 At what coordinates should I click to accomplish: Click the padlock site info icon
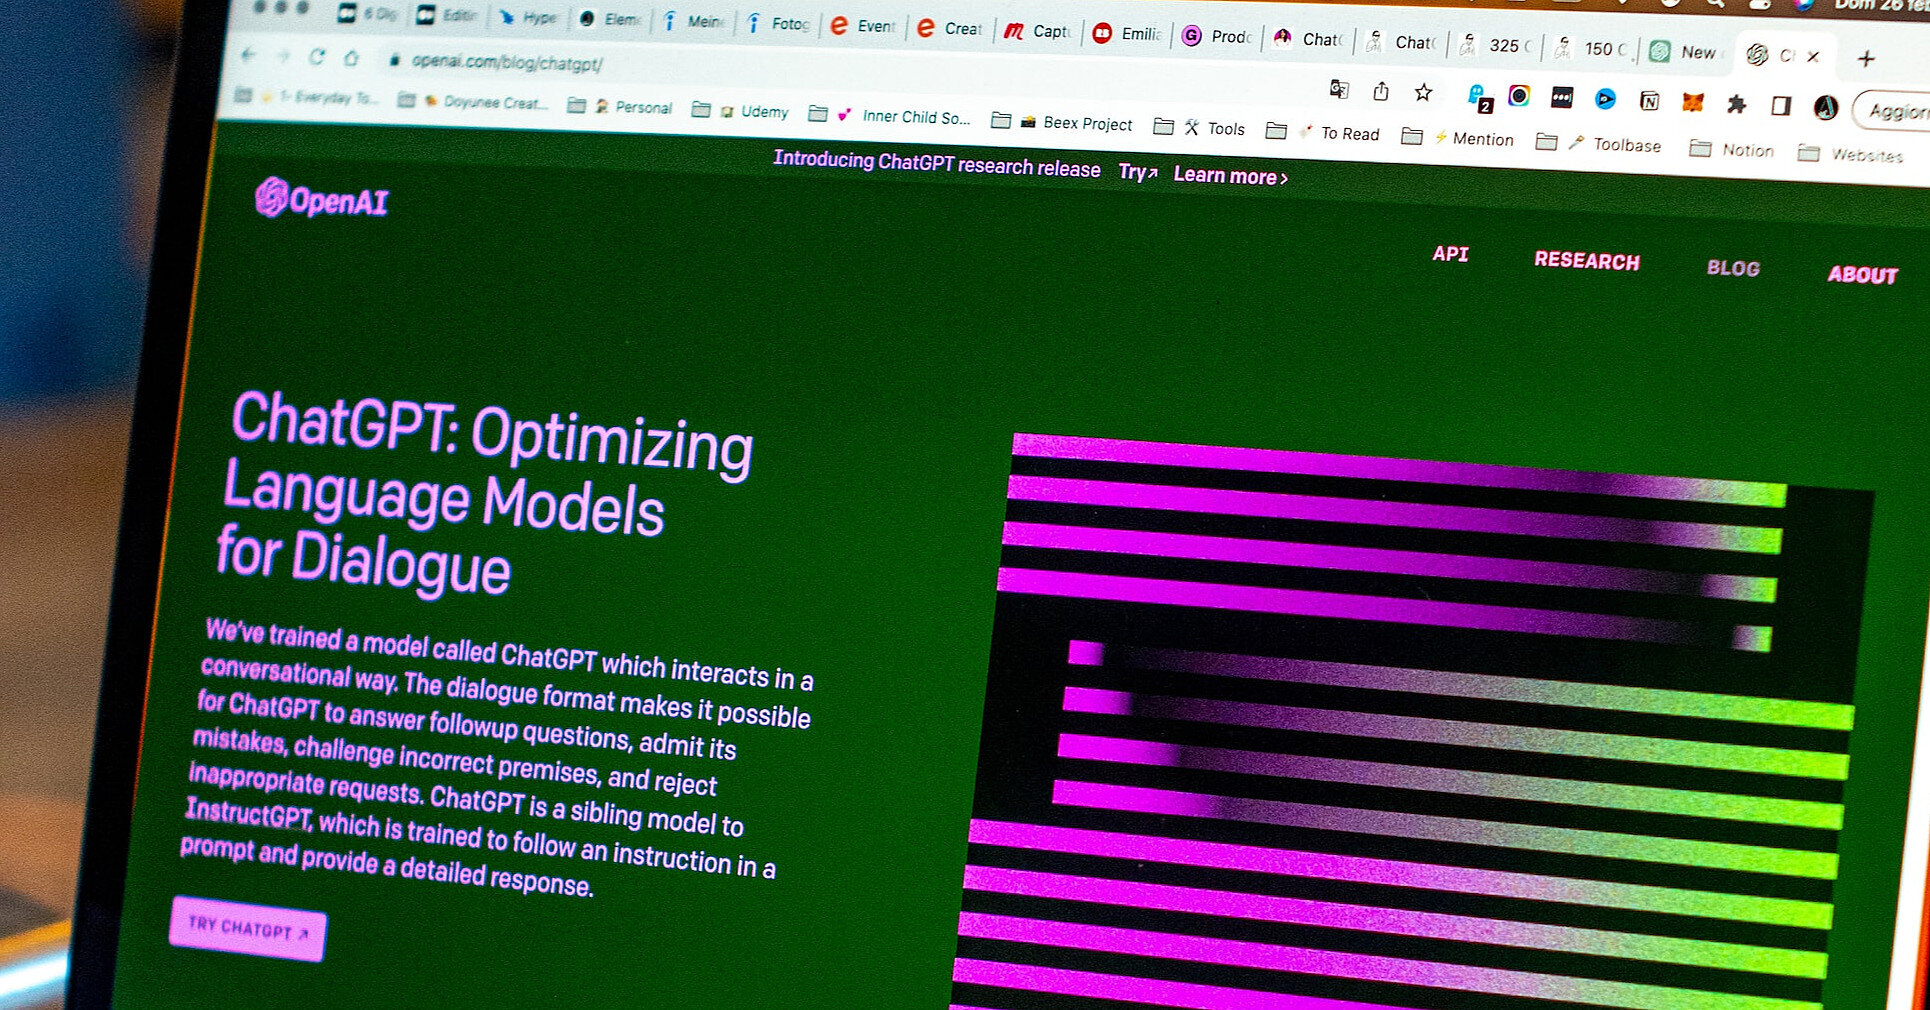[x=395, y=60]
